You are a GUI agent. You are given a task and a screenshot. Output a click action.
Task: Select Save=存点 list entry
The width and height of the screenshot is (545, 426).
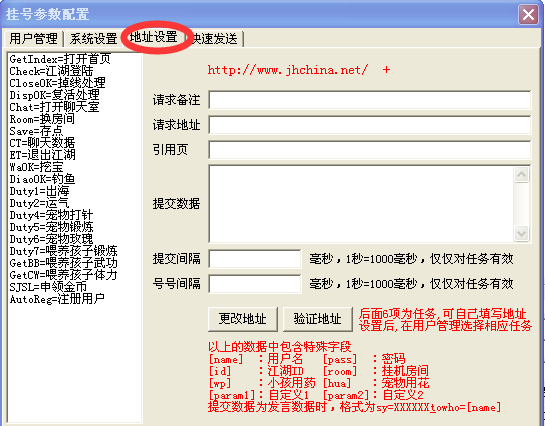point(36,131)
